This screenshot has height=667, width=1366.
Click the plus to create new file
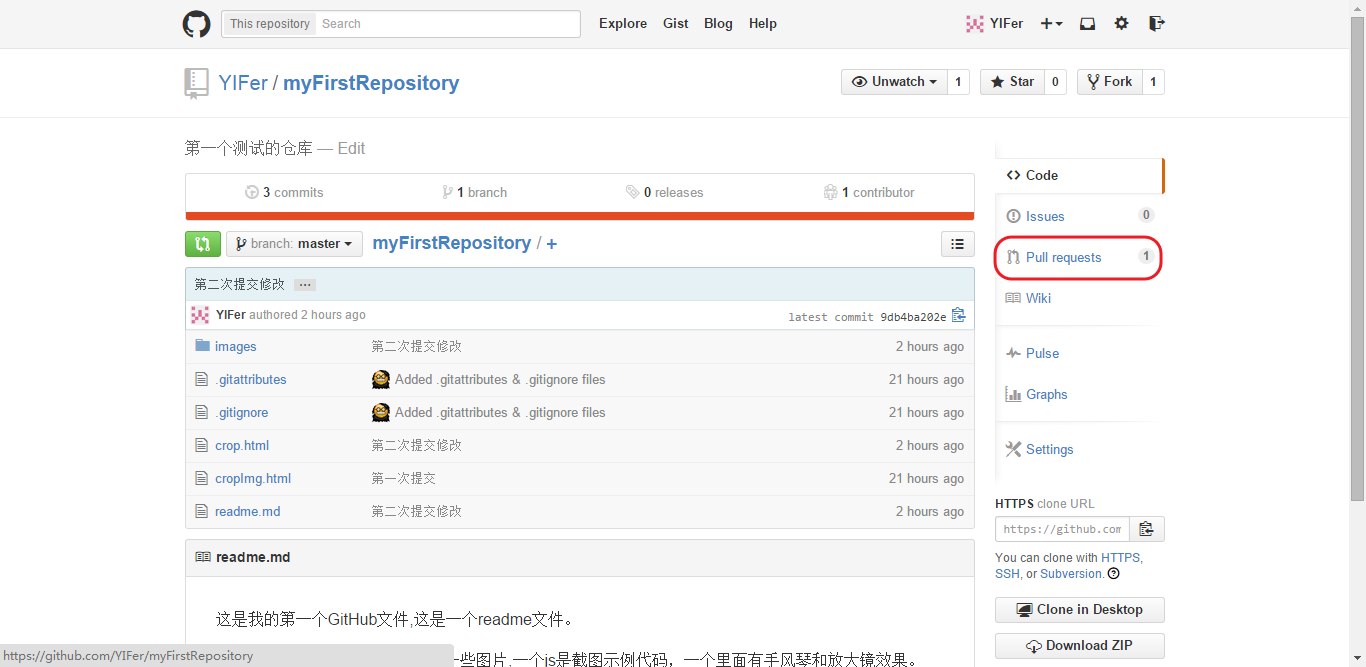551,244
